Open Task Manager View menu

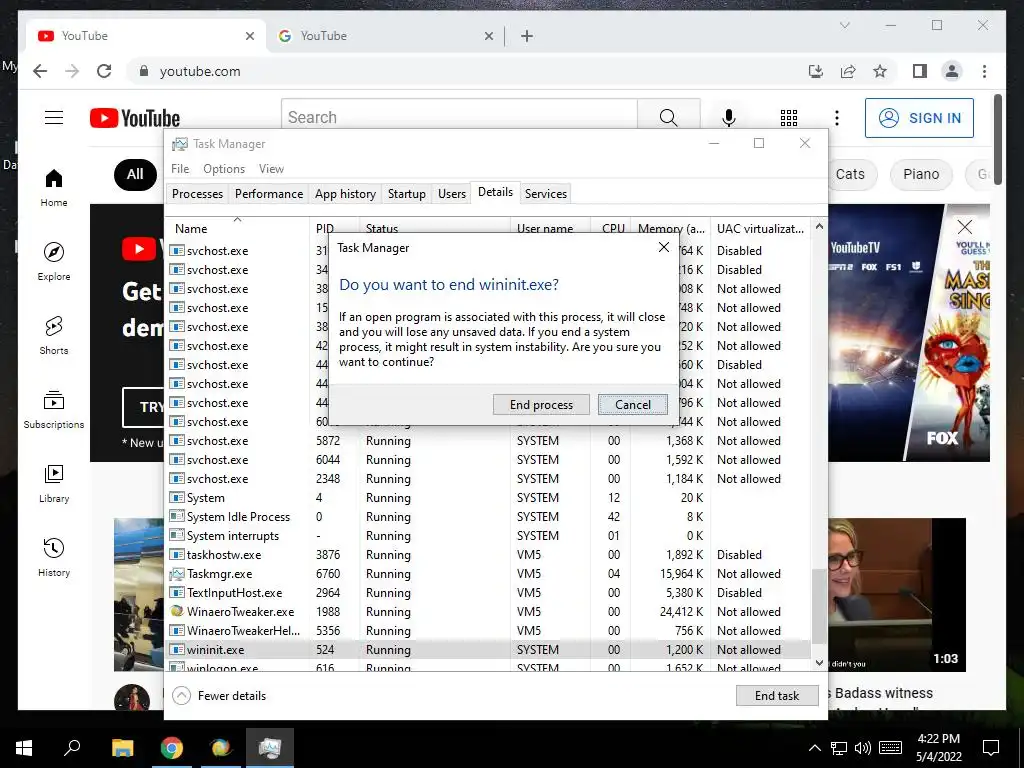271,168
